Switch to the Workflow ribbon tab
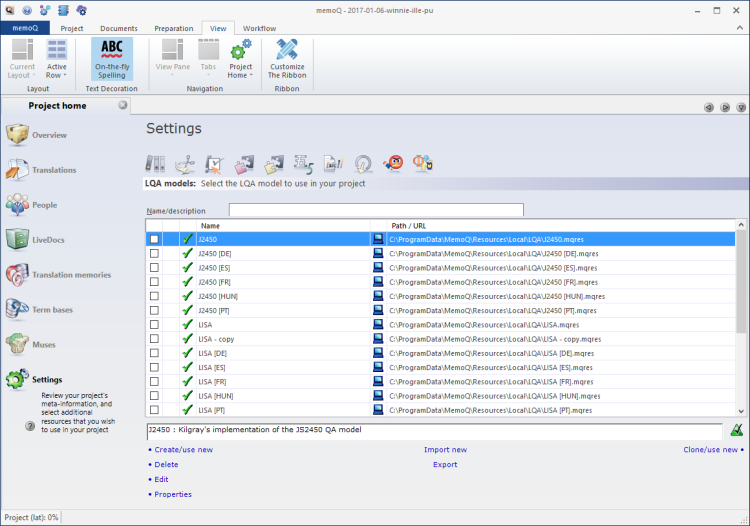The height and width of the screenshot is (526, 750). pos(259,28)
